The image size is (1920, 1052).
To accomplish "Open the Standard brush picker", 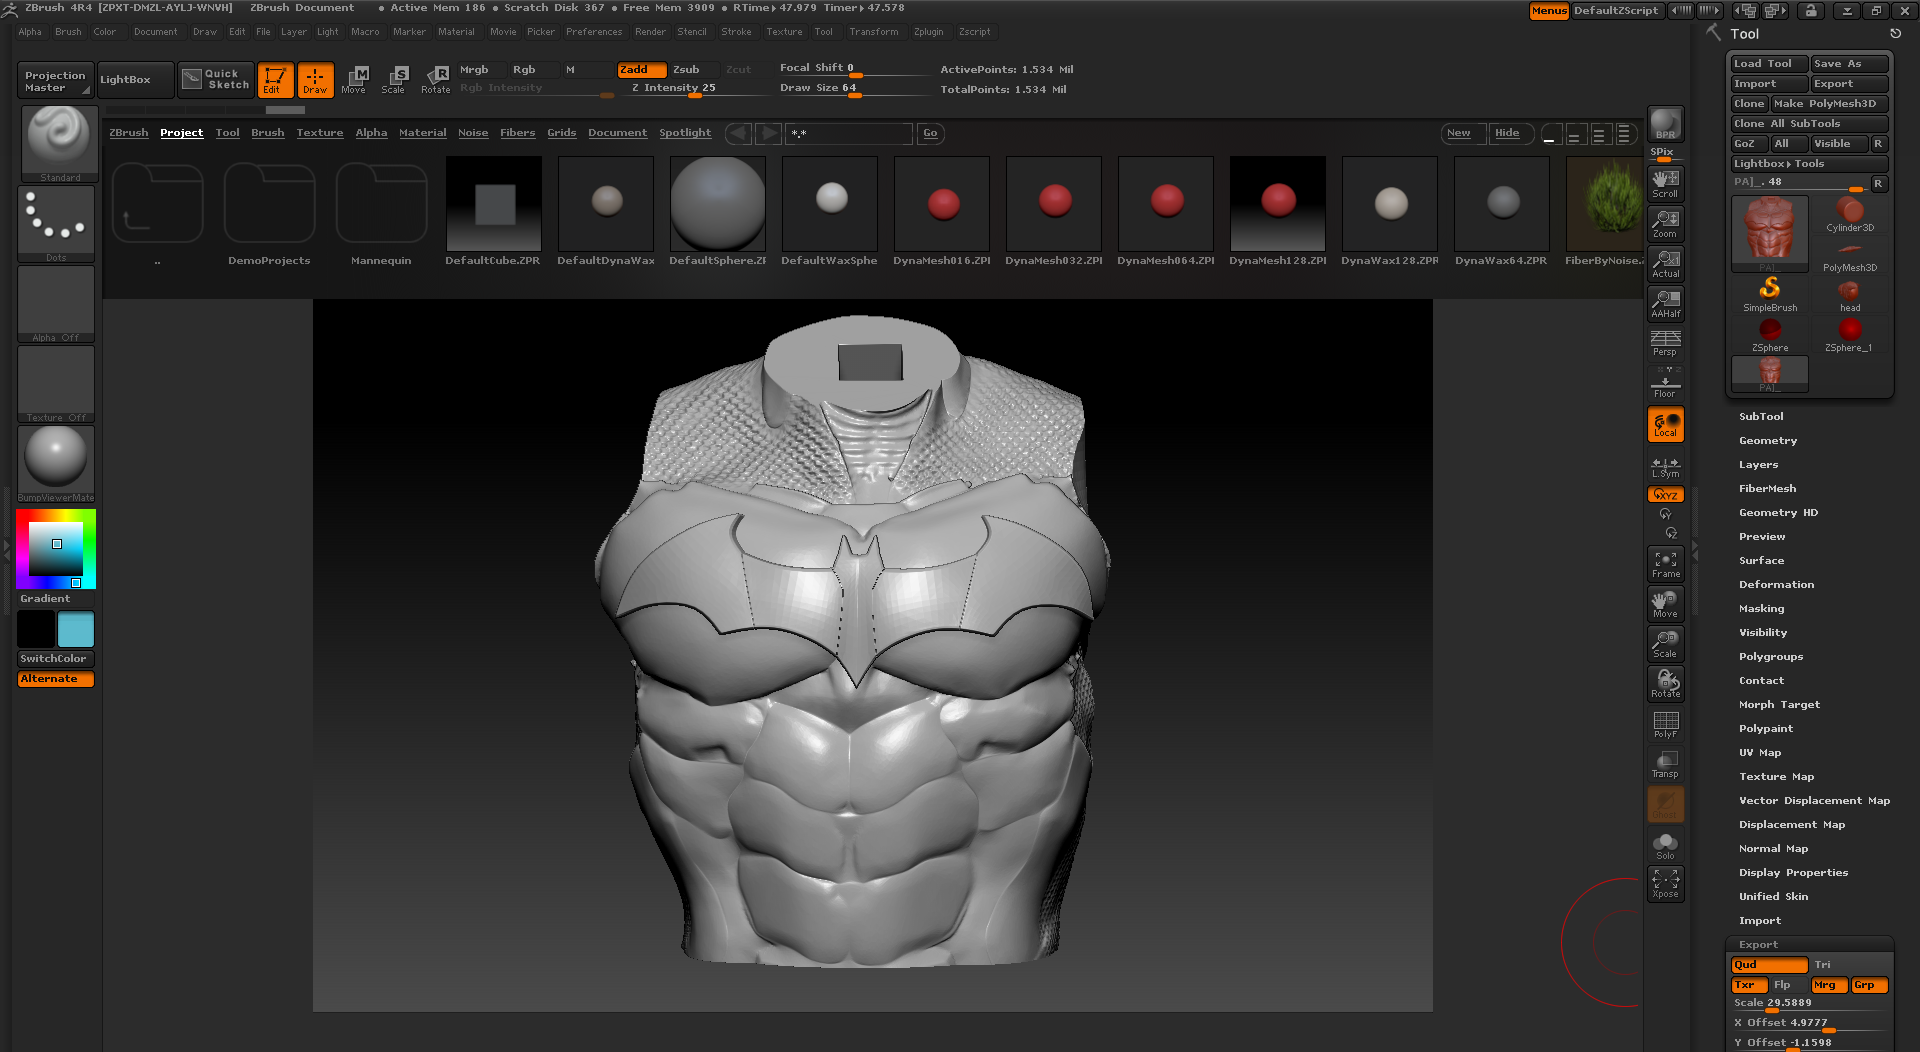I will click(59, 143).
